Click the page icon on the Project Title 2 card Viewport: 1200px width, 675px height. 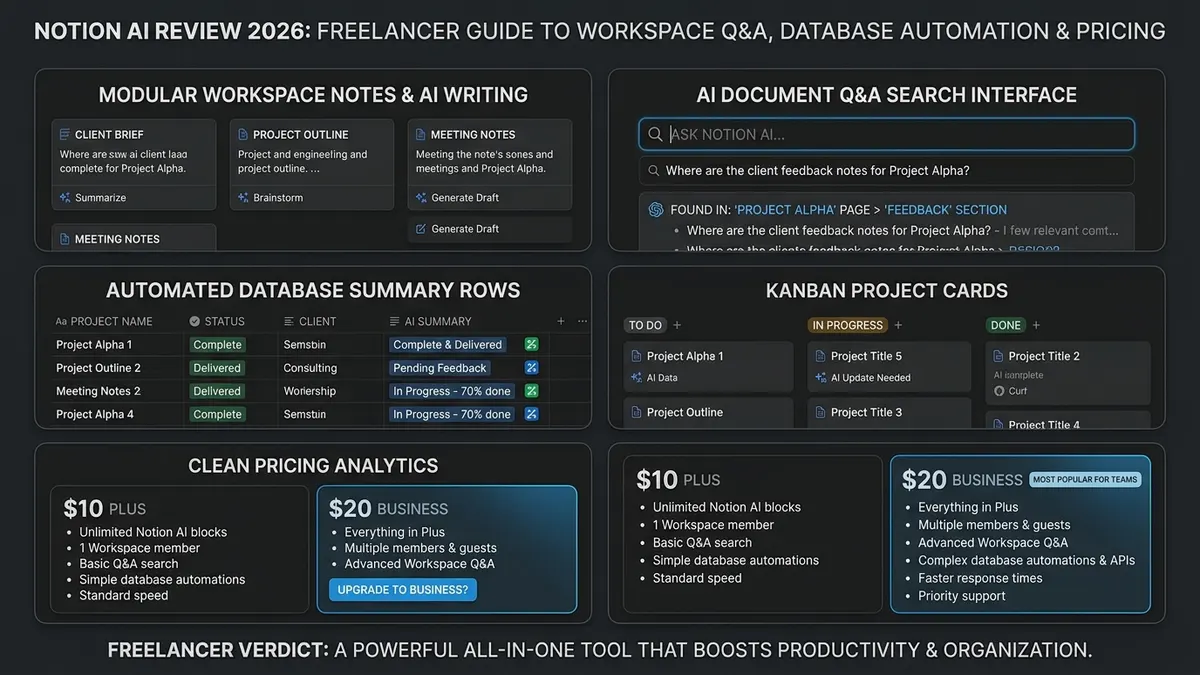click(x=997, y=356)
